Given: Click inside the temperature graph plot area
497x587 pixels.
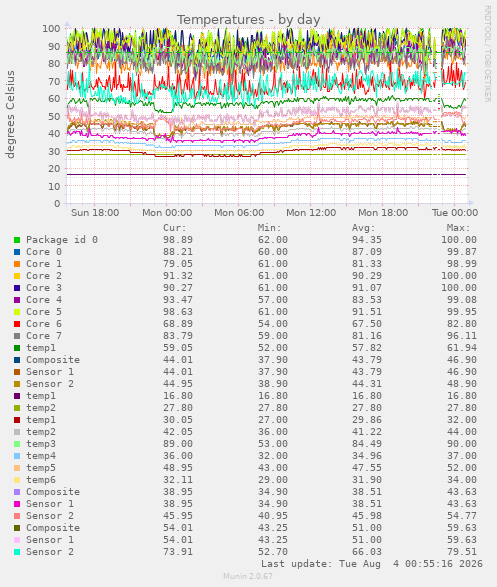Looking at the screenshot, I should (x=267, y=116).
